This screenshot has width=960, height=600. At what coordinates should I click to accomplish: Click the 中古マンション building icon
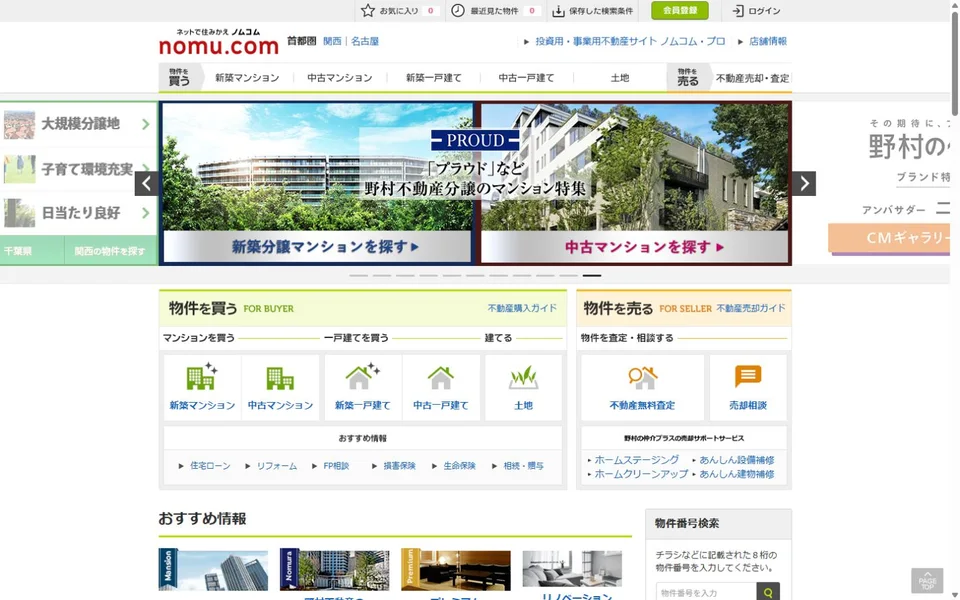280,378
